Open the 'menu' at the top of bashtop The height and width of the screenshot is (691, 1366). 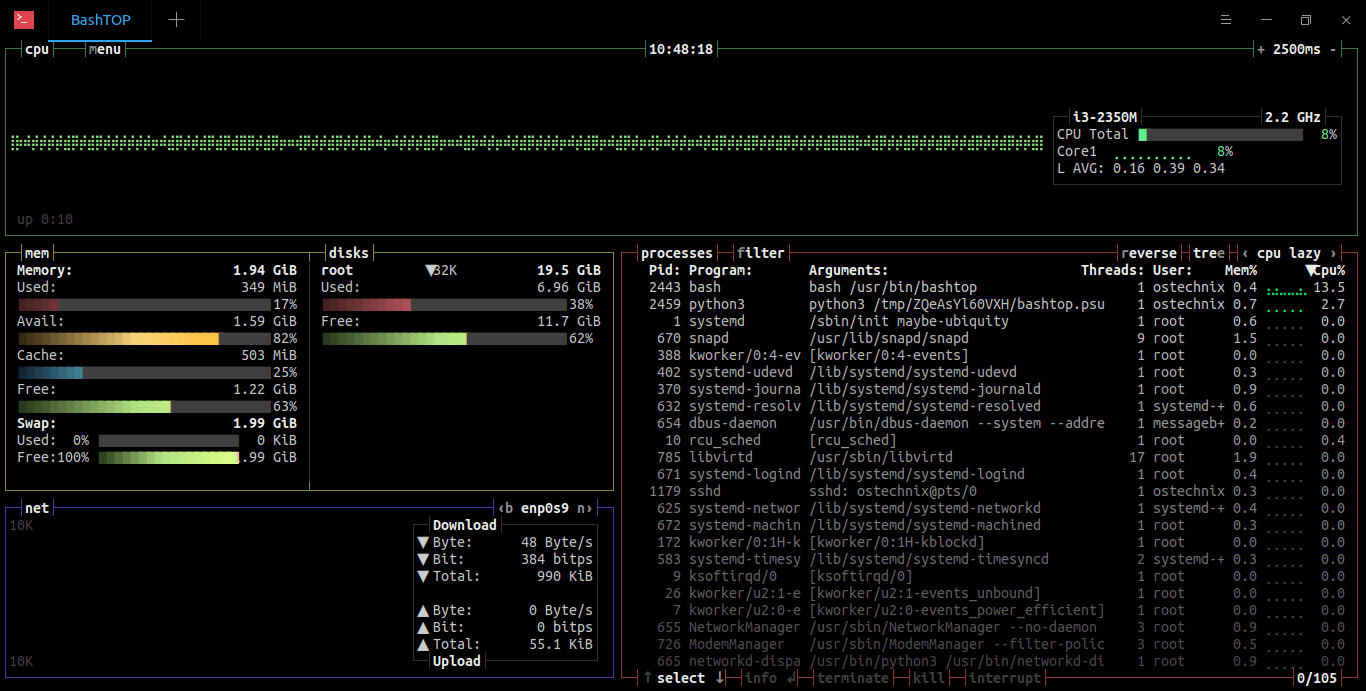click(104, 48)
